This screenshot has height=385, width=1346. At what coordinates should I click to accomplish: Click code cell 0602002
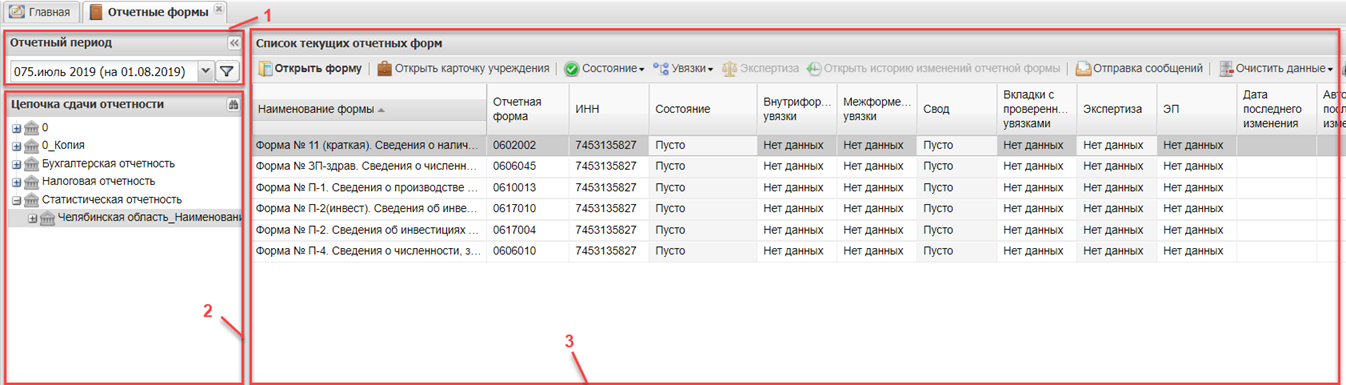529,145
